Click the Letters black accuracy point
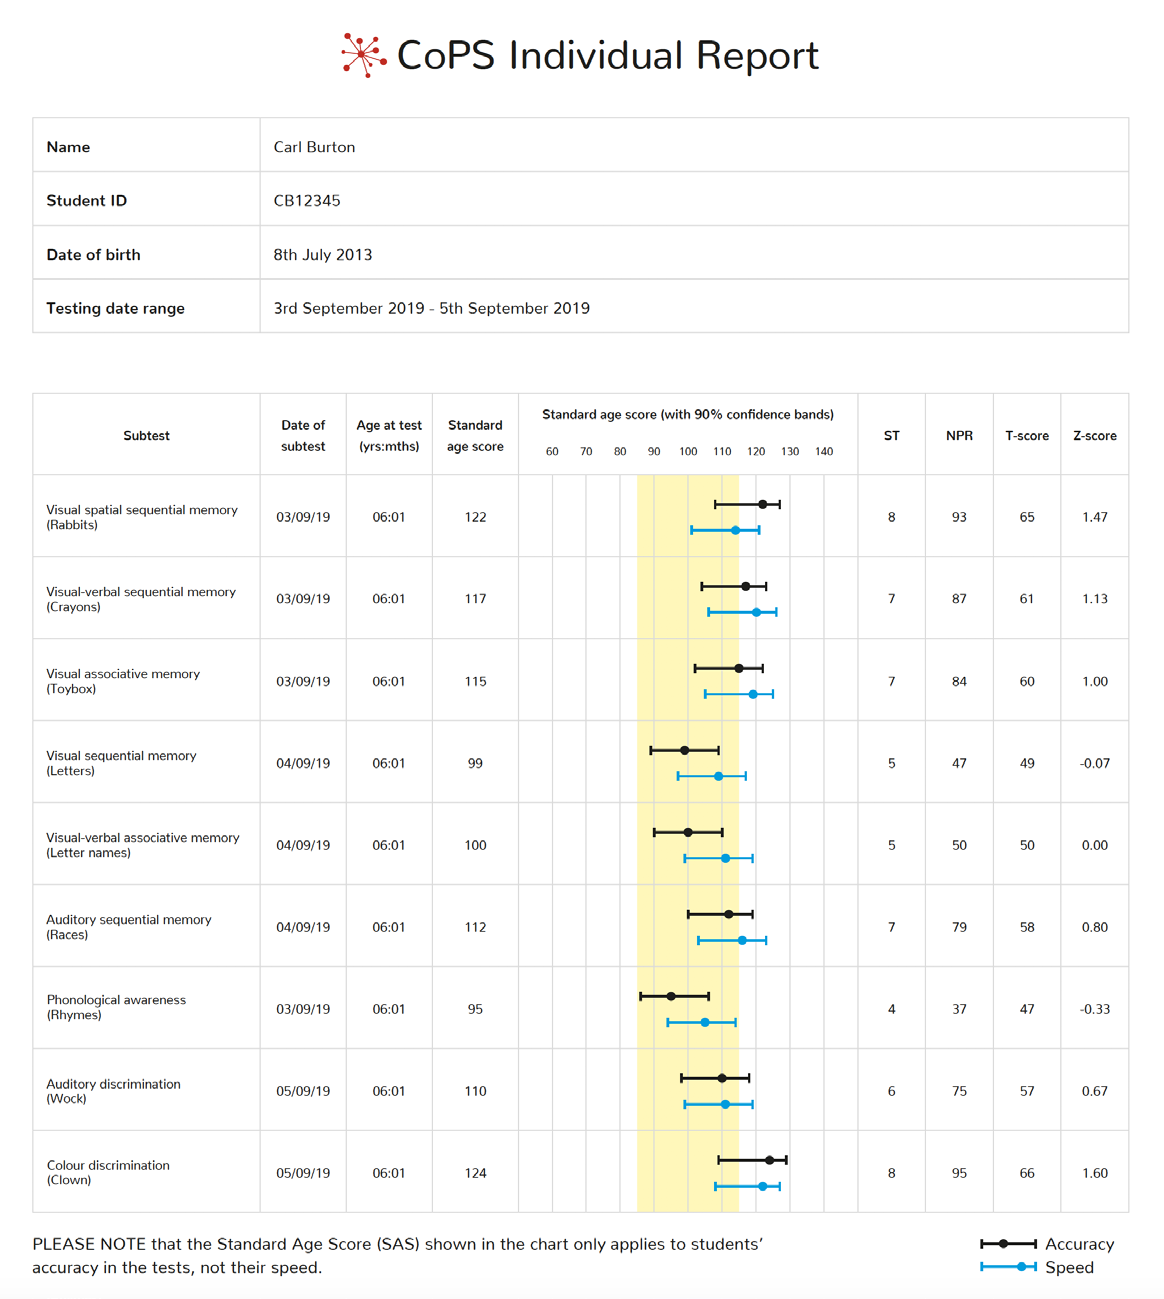Image resolution: width=1164 pixels, height=1299 pixels. (x=684, y=750)
